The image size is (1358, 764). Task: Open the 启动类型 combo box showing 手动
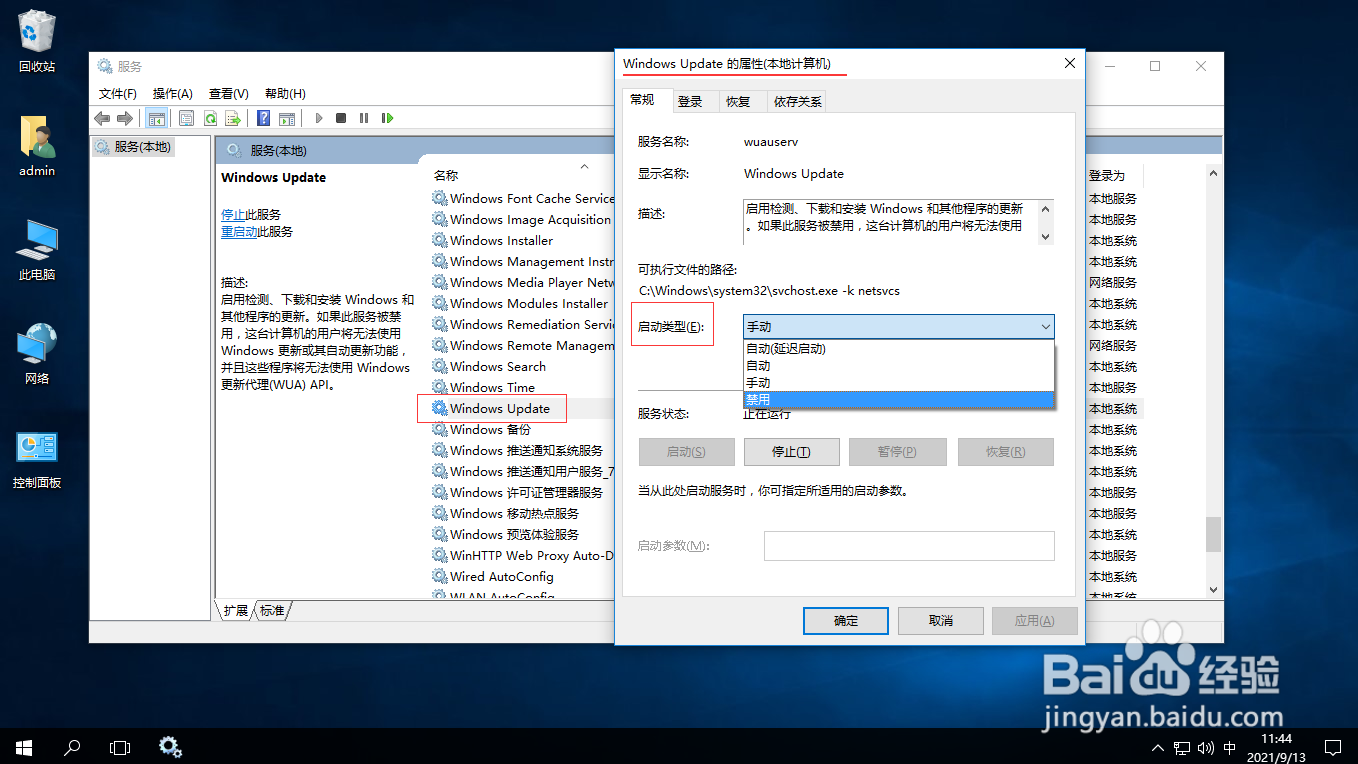click(x=898, y=326)
